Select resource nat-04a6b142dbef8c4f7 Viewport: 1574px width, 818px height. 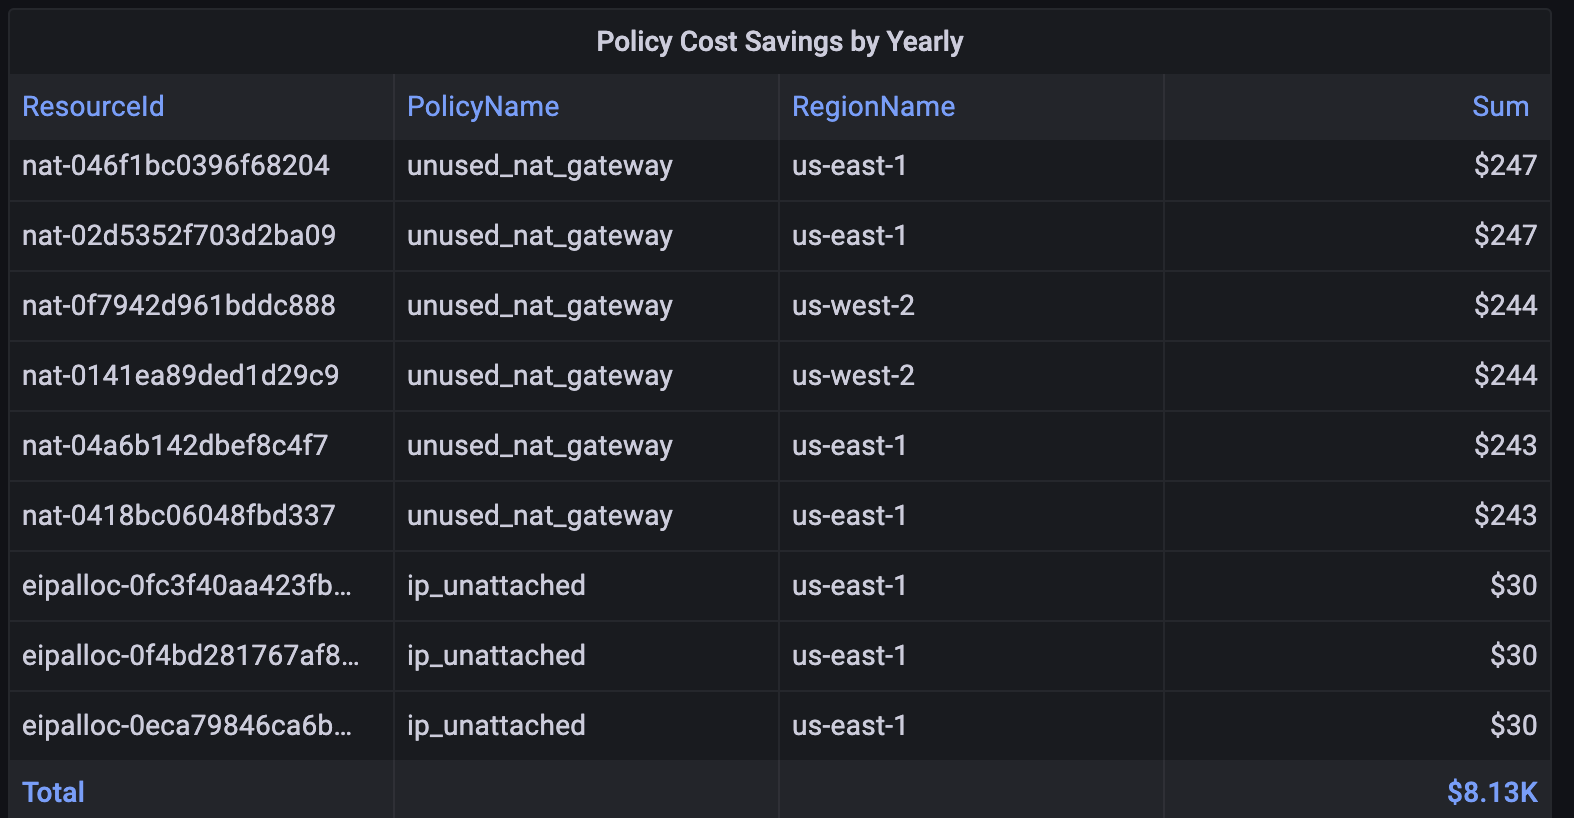tap(175, 446)
